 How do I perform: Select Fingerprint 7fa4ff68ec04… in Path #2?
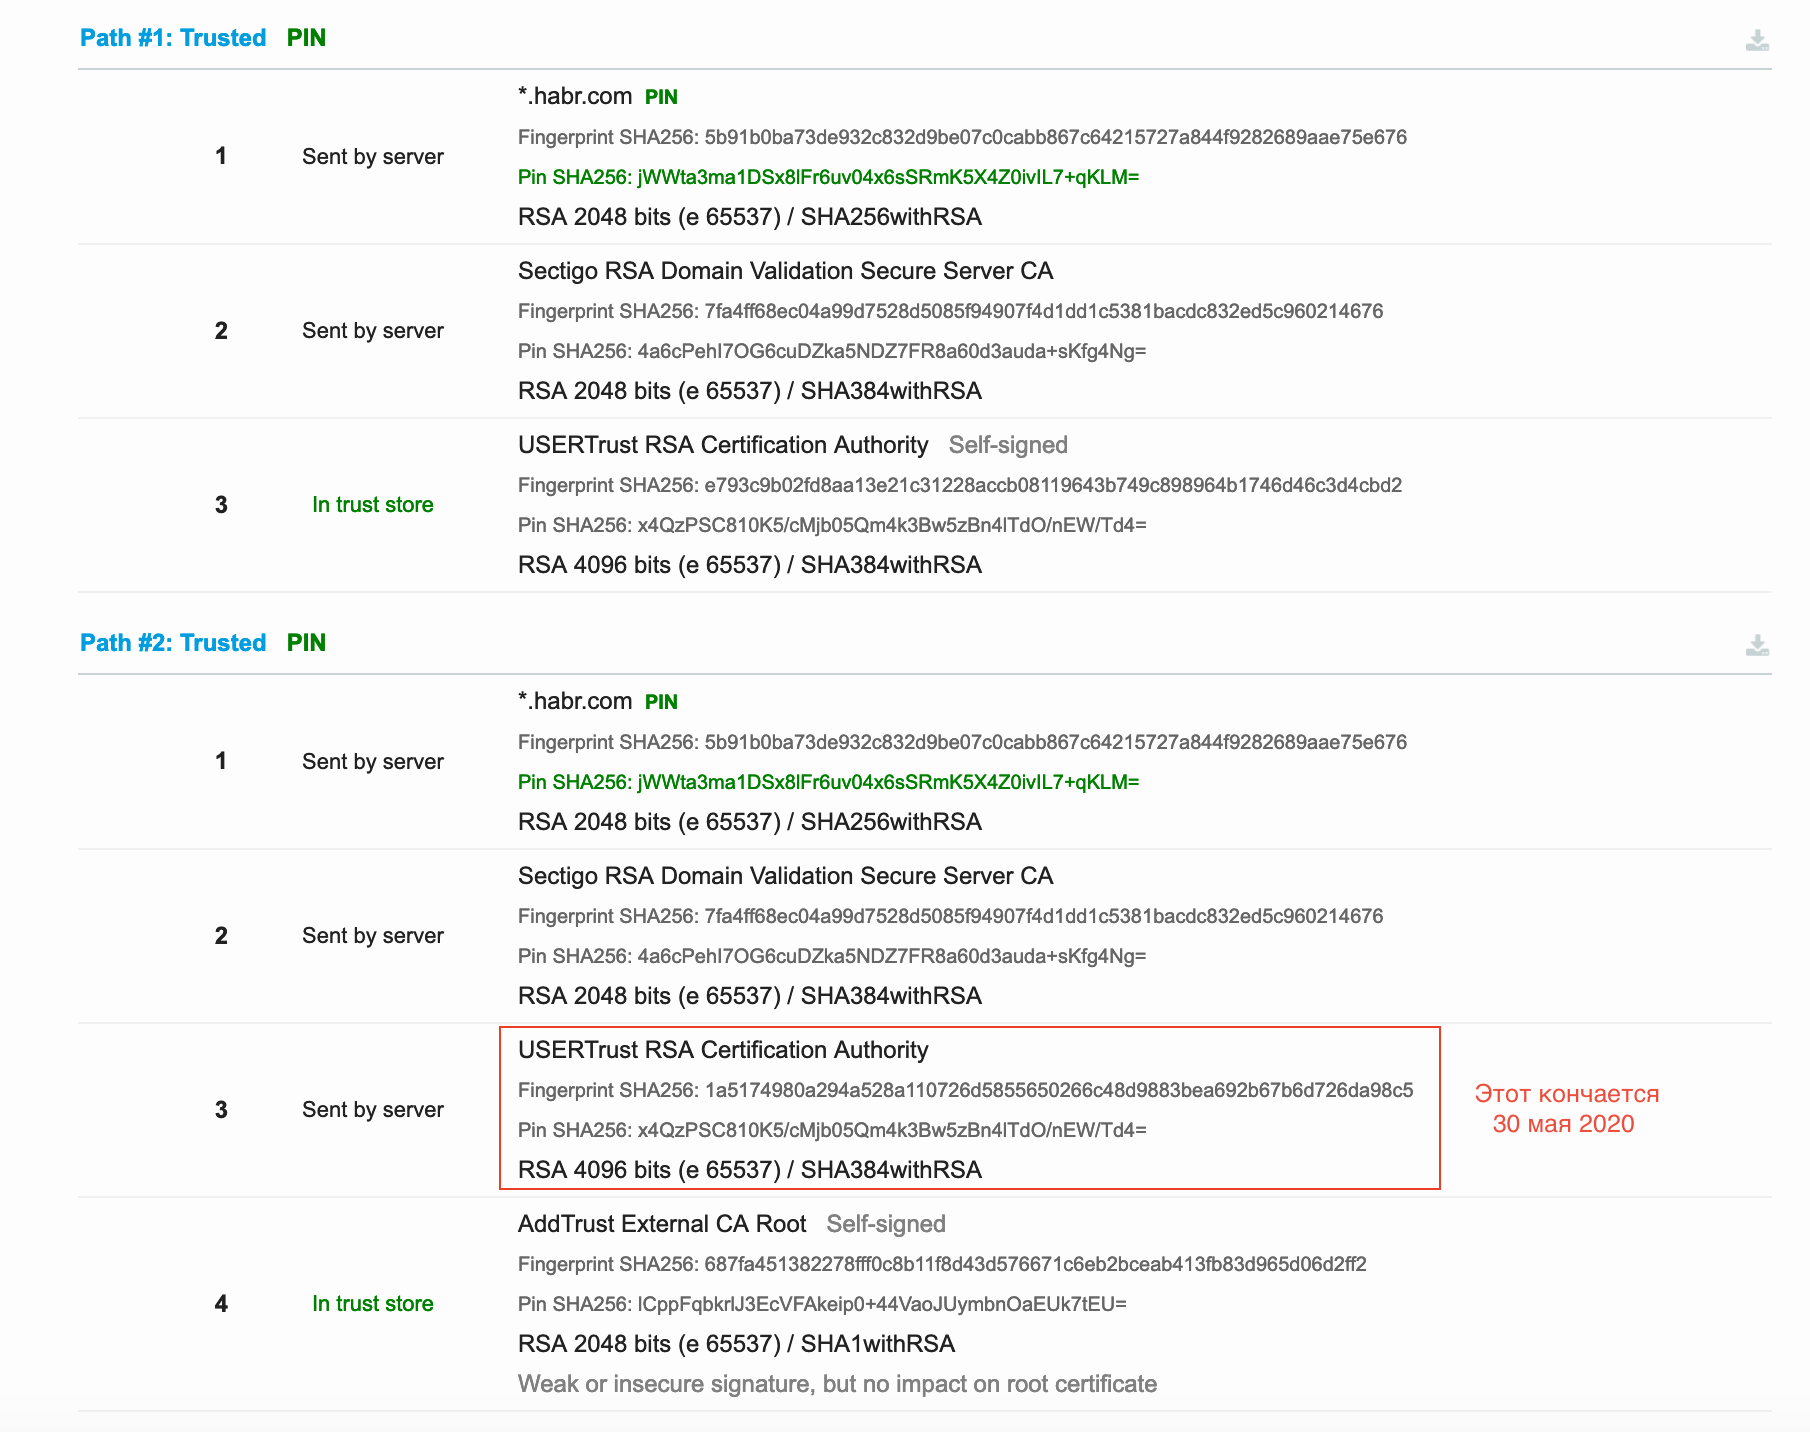950,916
